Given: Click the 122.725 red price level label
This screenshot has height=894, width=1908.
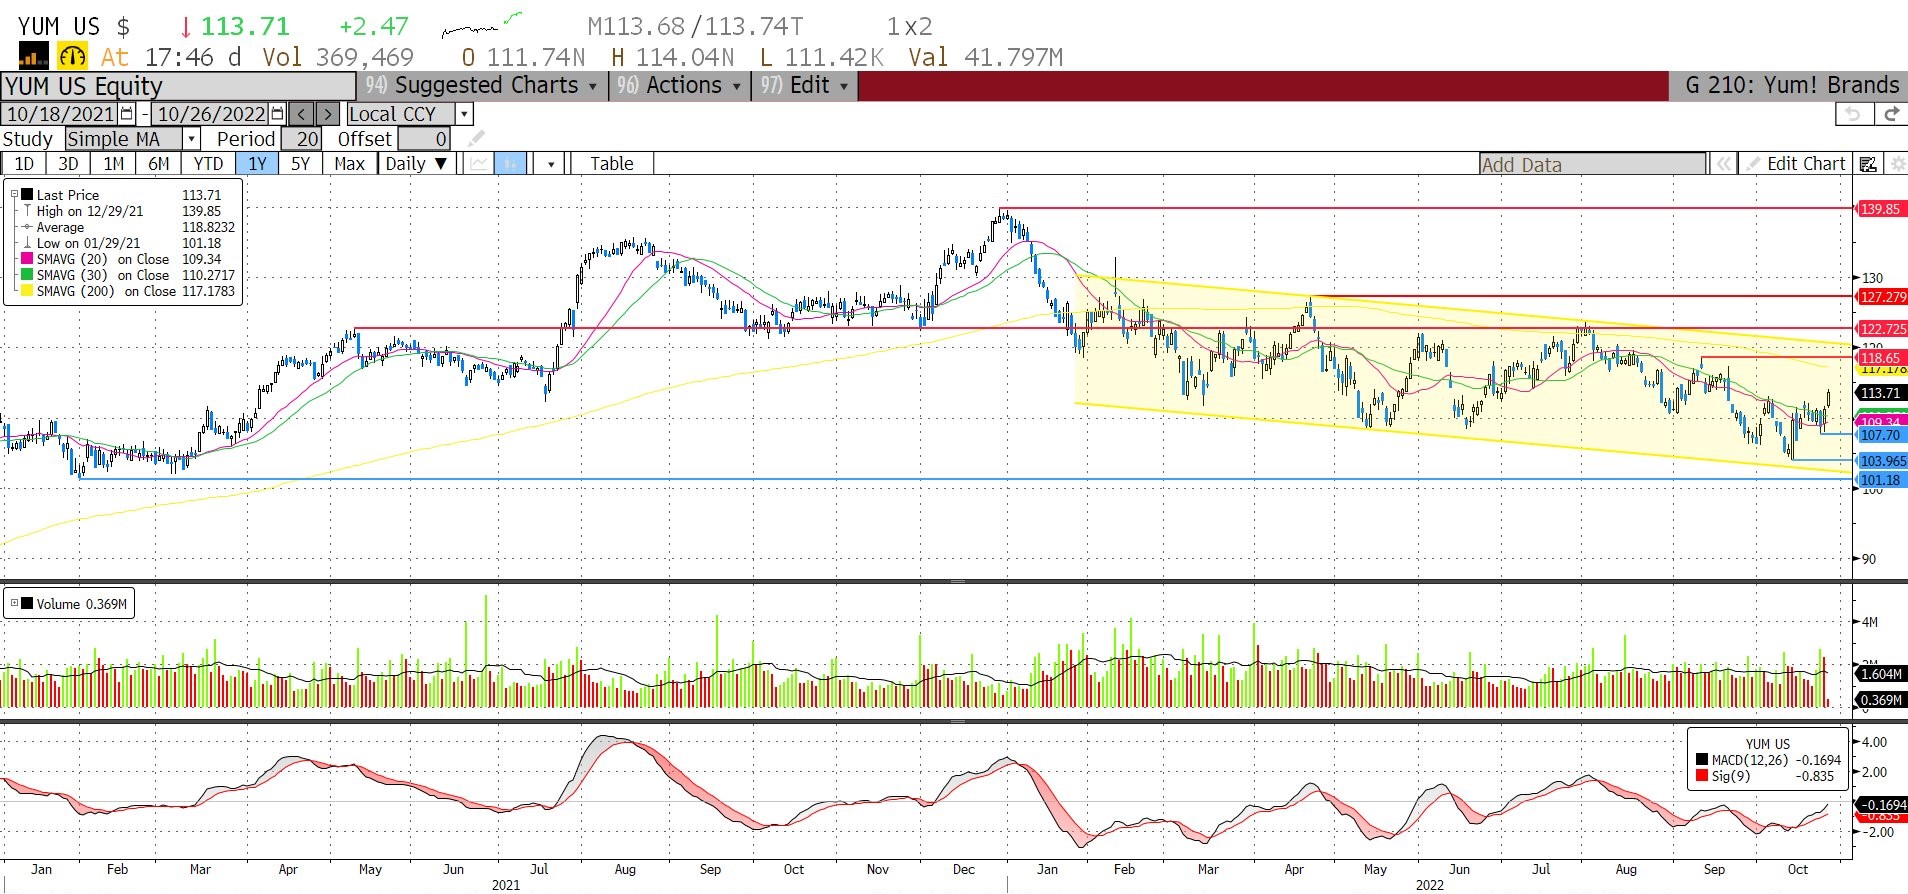Looking at the screenshot, I should tap(1882, 329).
